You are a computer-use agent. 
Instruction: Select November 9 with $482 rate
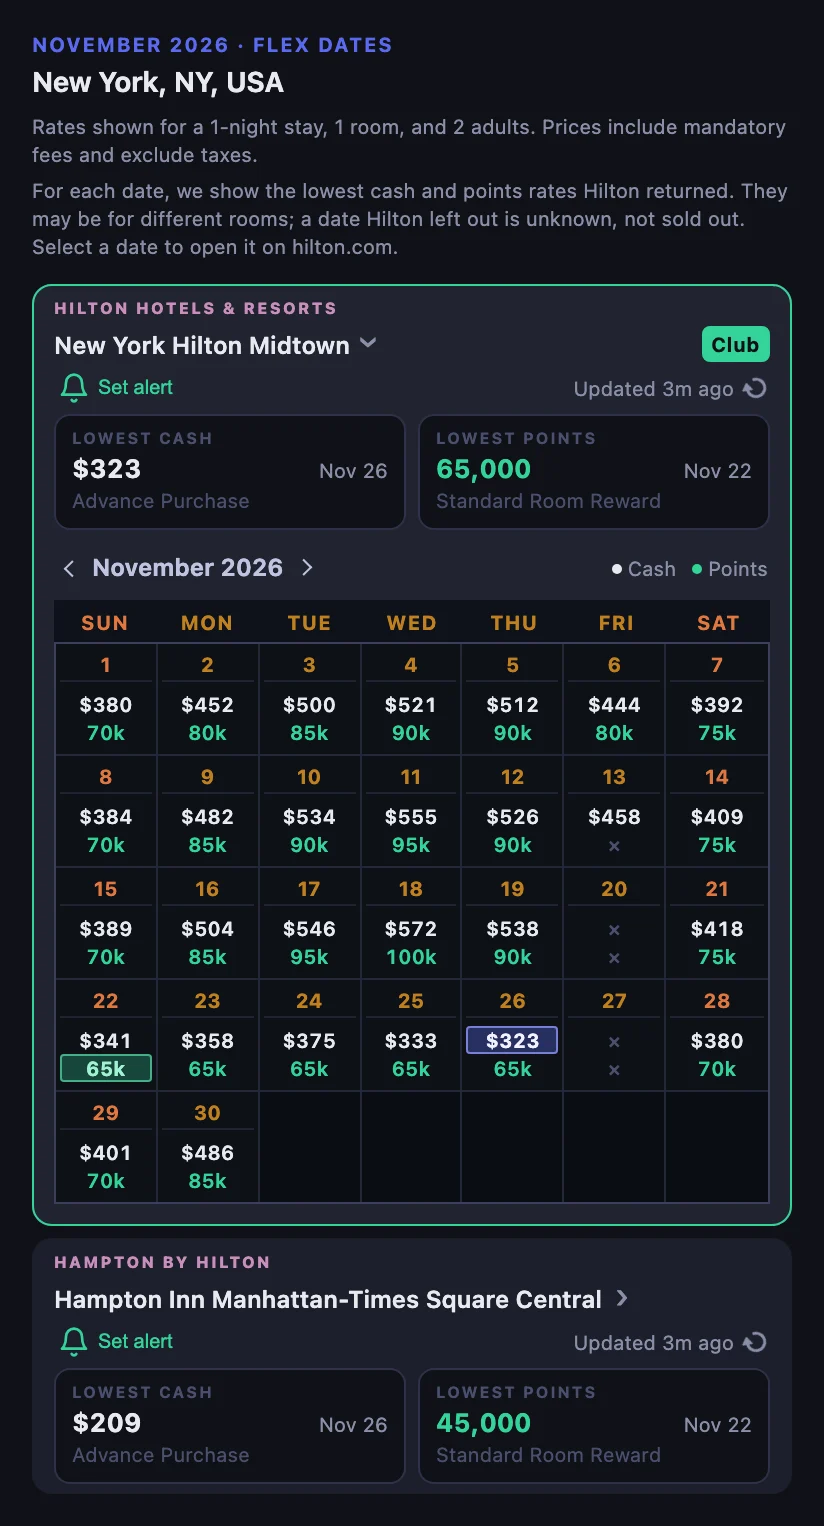coord(208,811)
